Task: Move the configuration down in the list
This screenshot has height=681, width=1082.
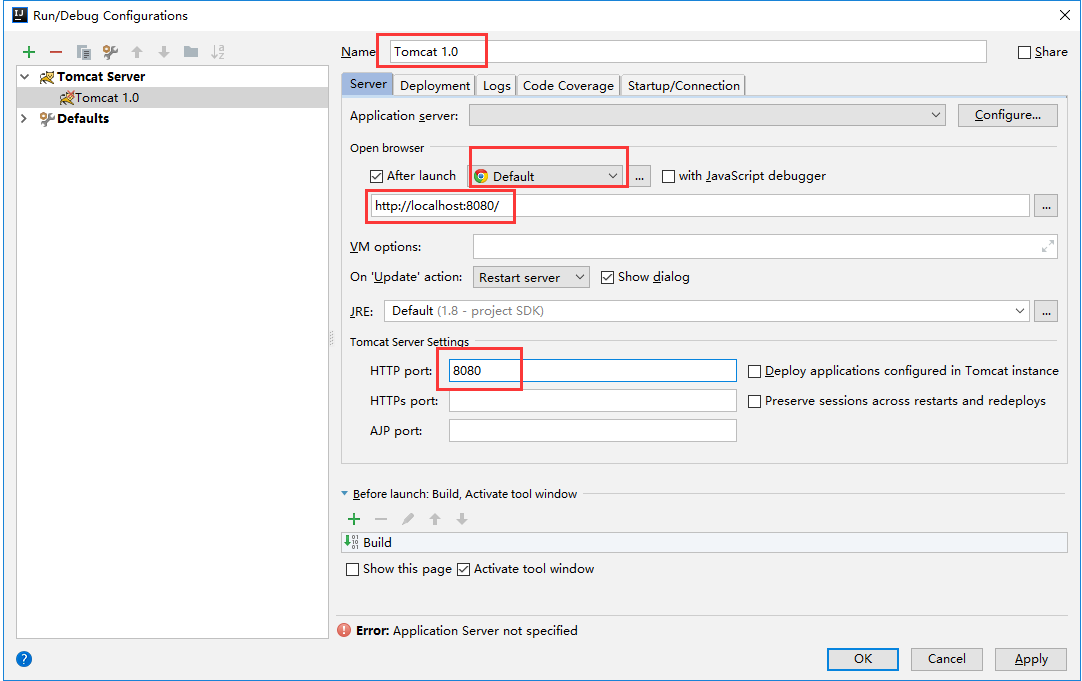Action: coord(164,52)
